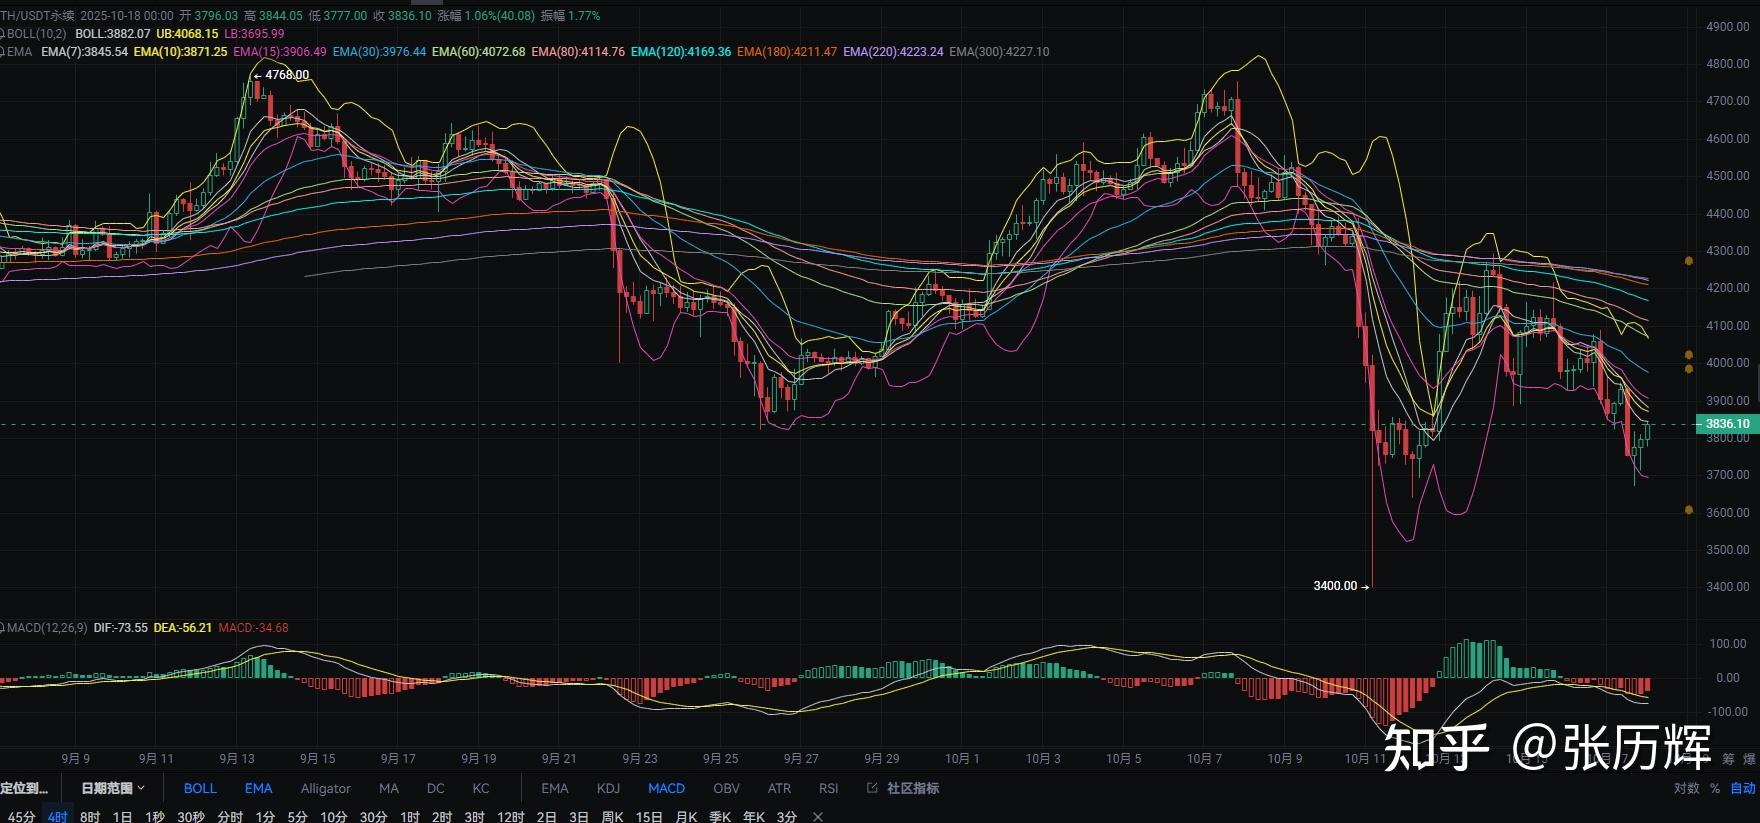Viewport: 1760px width, 823px height.
Task: Click the MACD(12,26,9) legend icon
Action: [3, 628]
